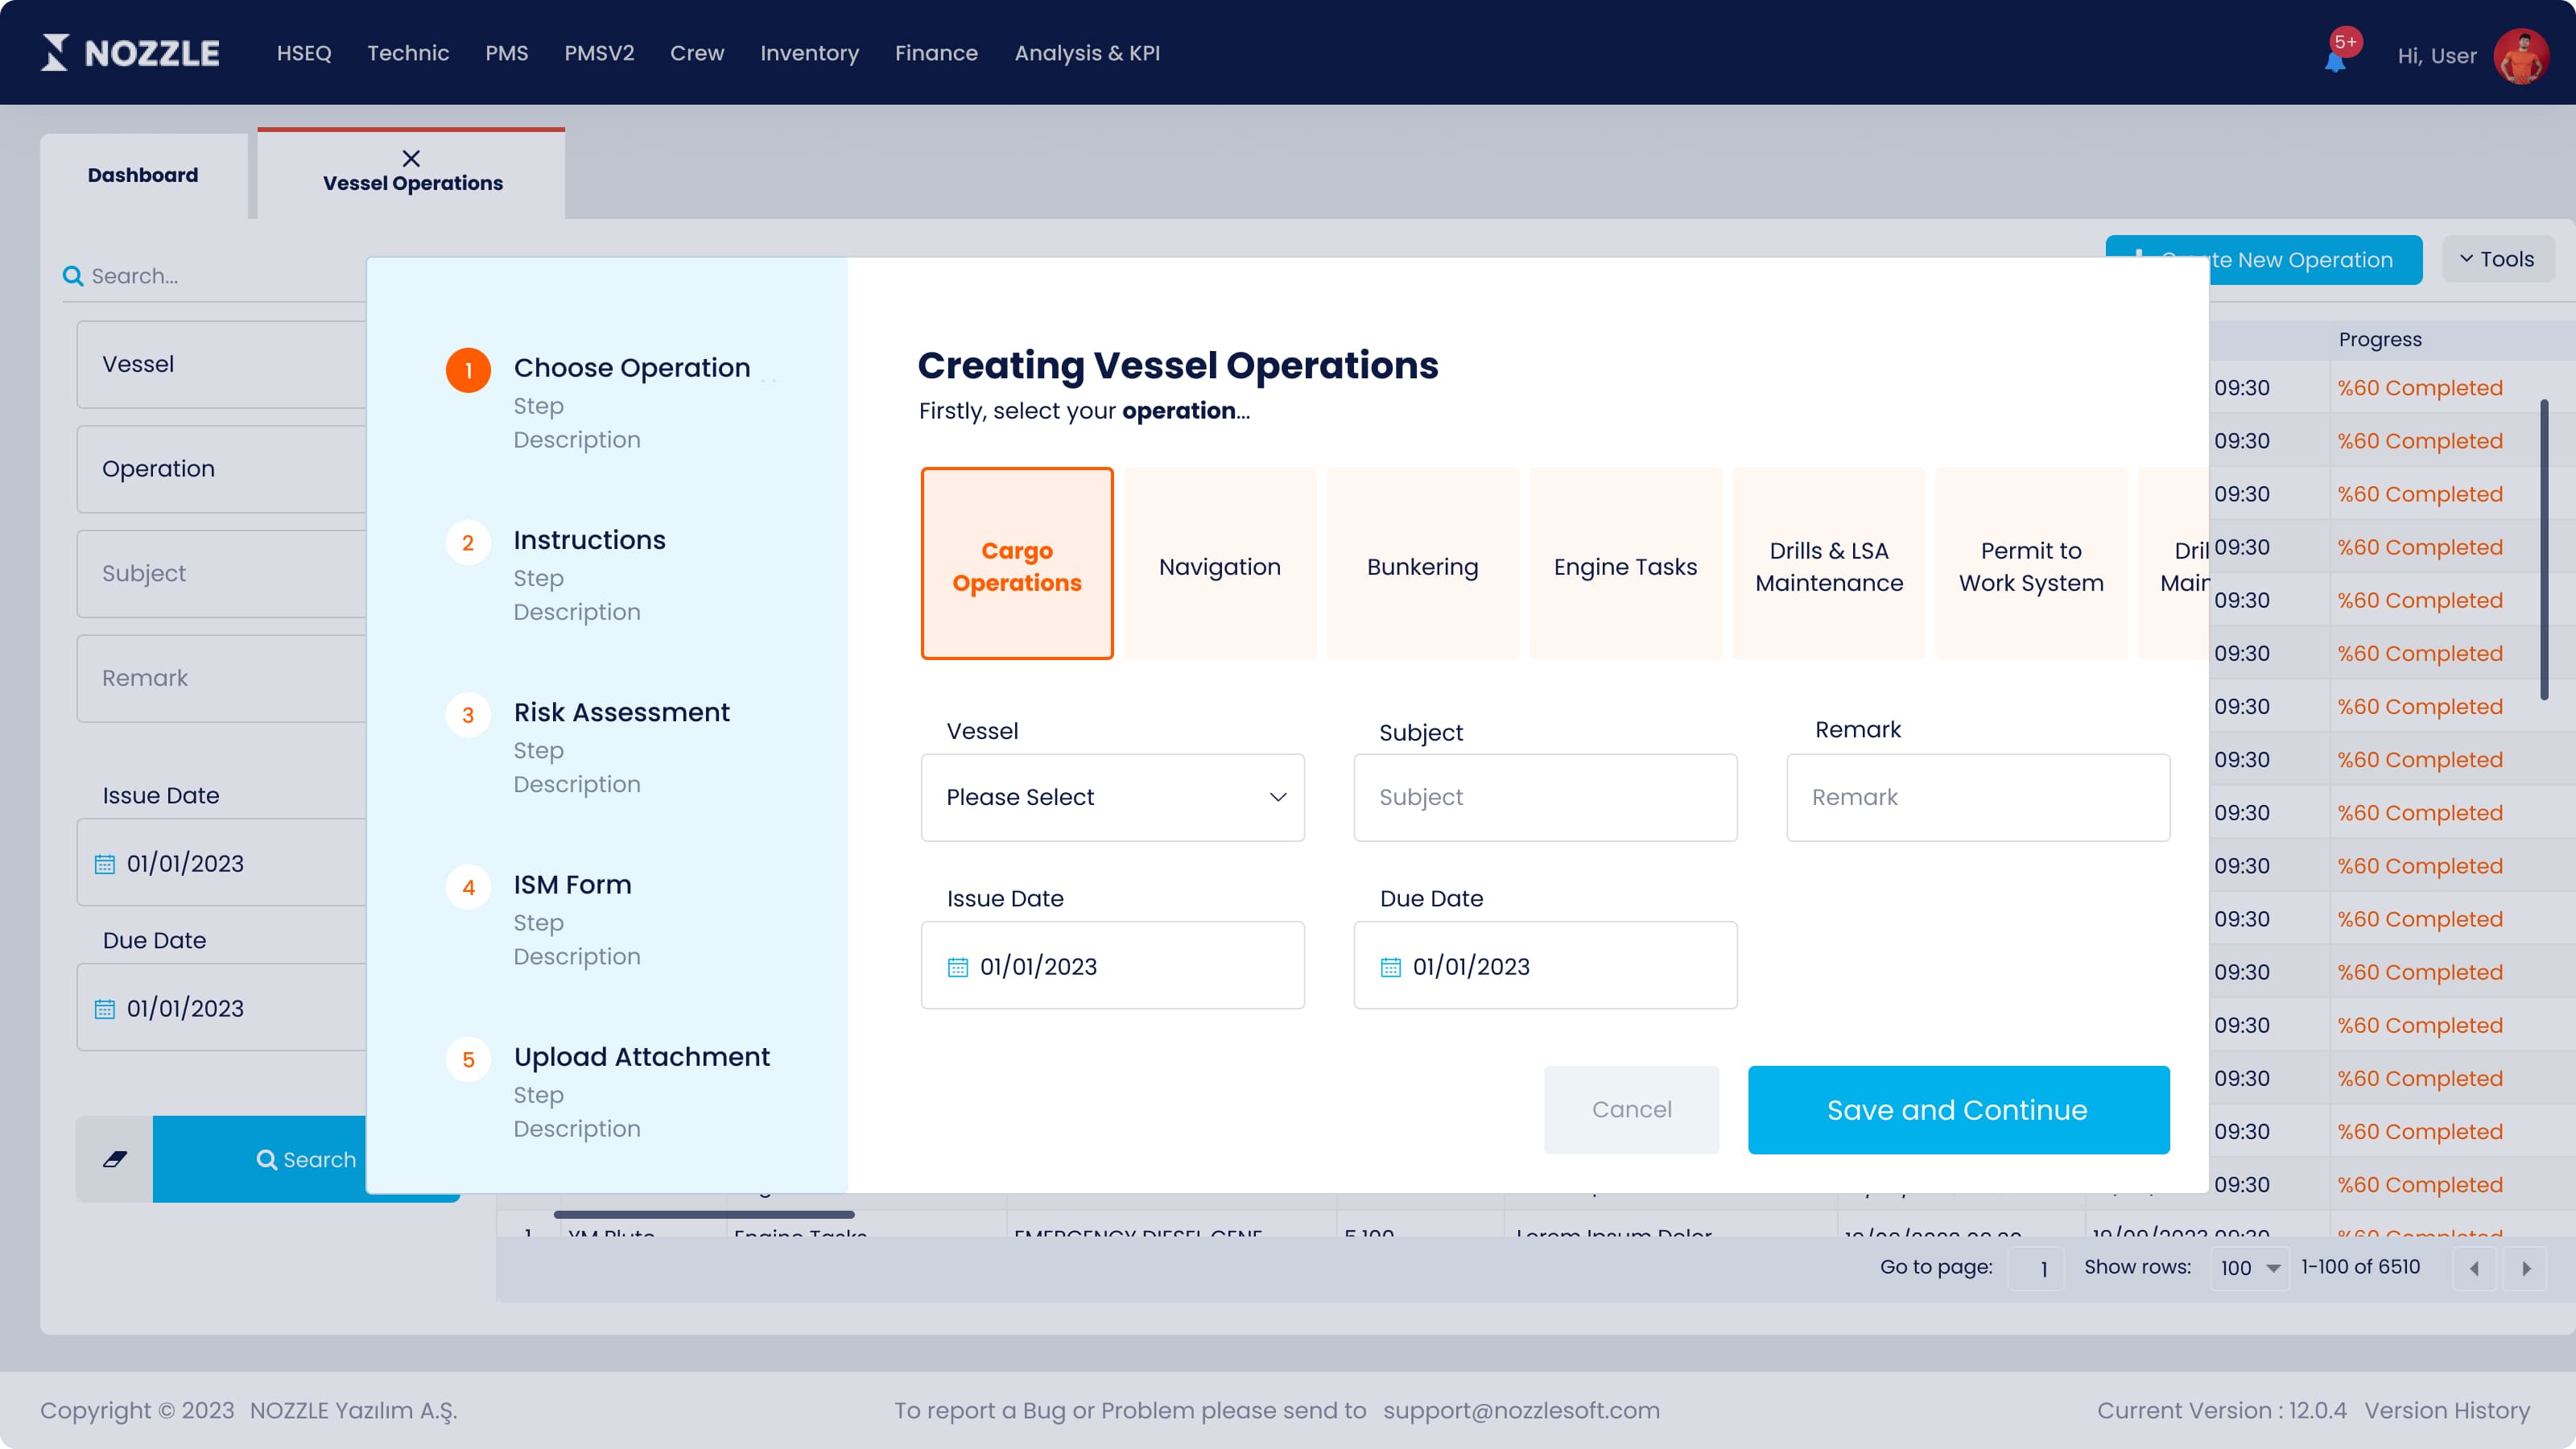The image size is (2576, 1449).
Task: Open the Finance menu
Action: [936, 53]
